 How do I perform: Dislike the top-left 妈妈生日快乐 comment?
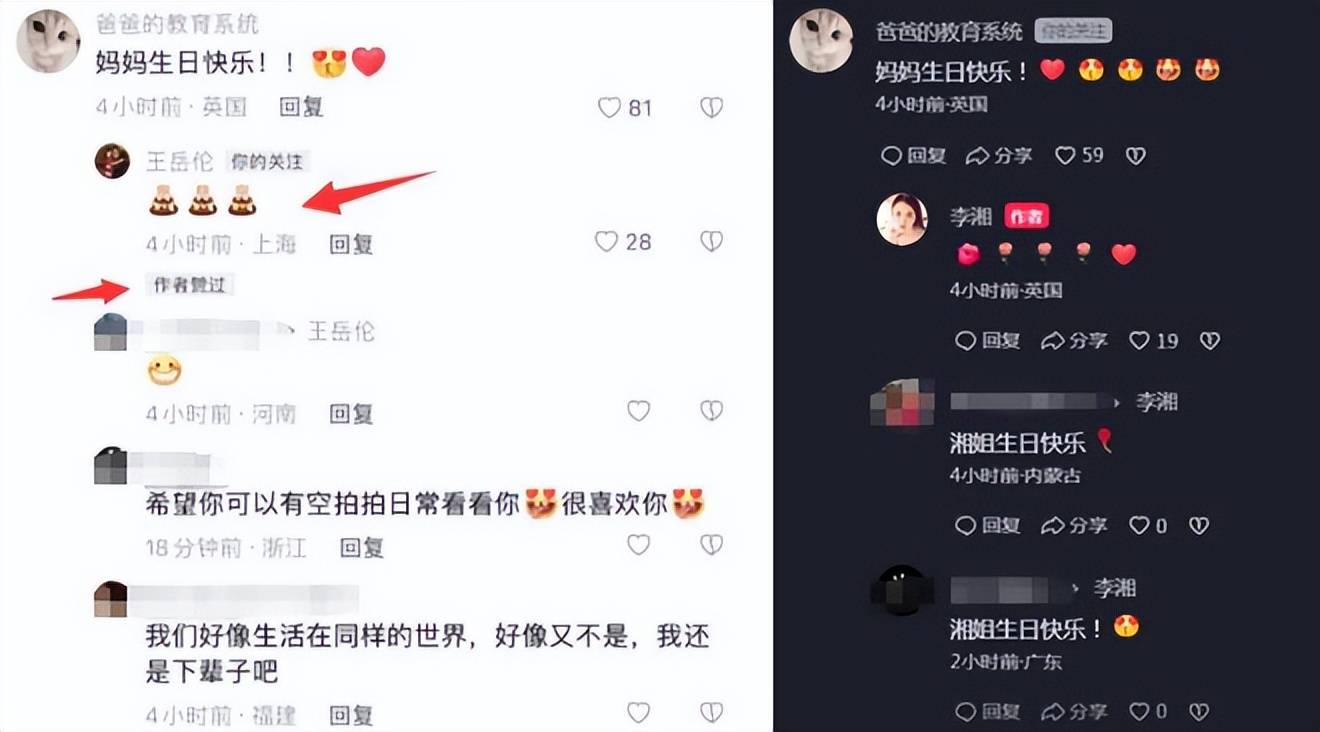[x=711, y=107]
